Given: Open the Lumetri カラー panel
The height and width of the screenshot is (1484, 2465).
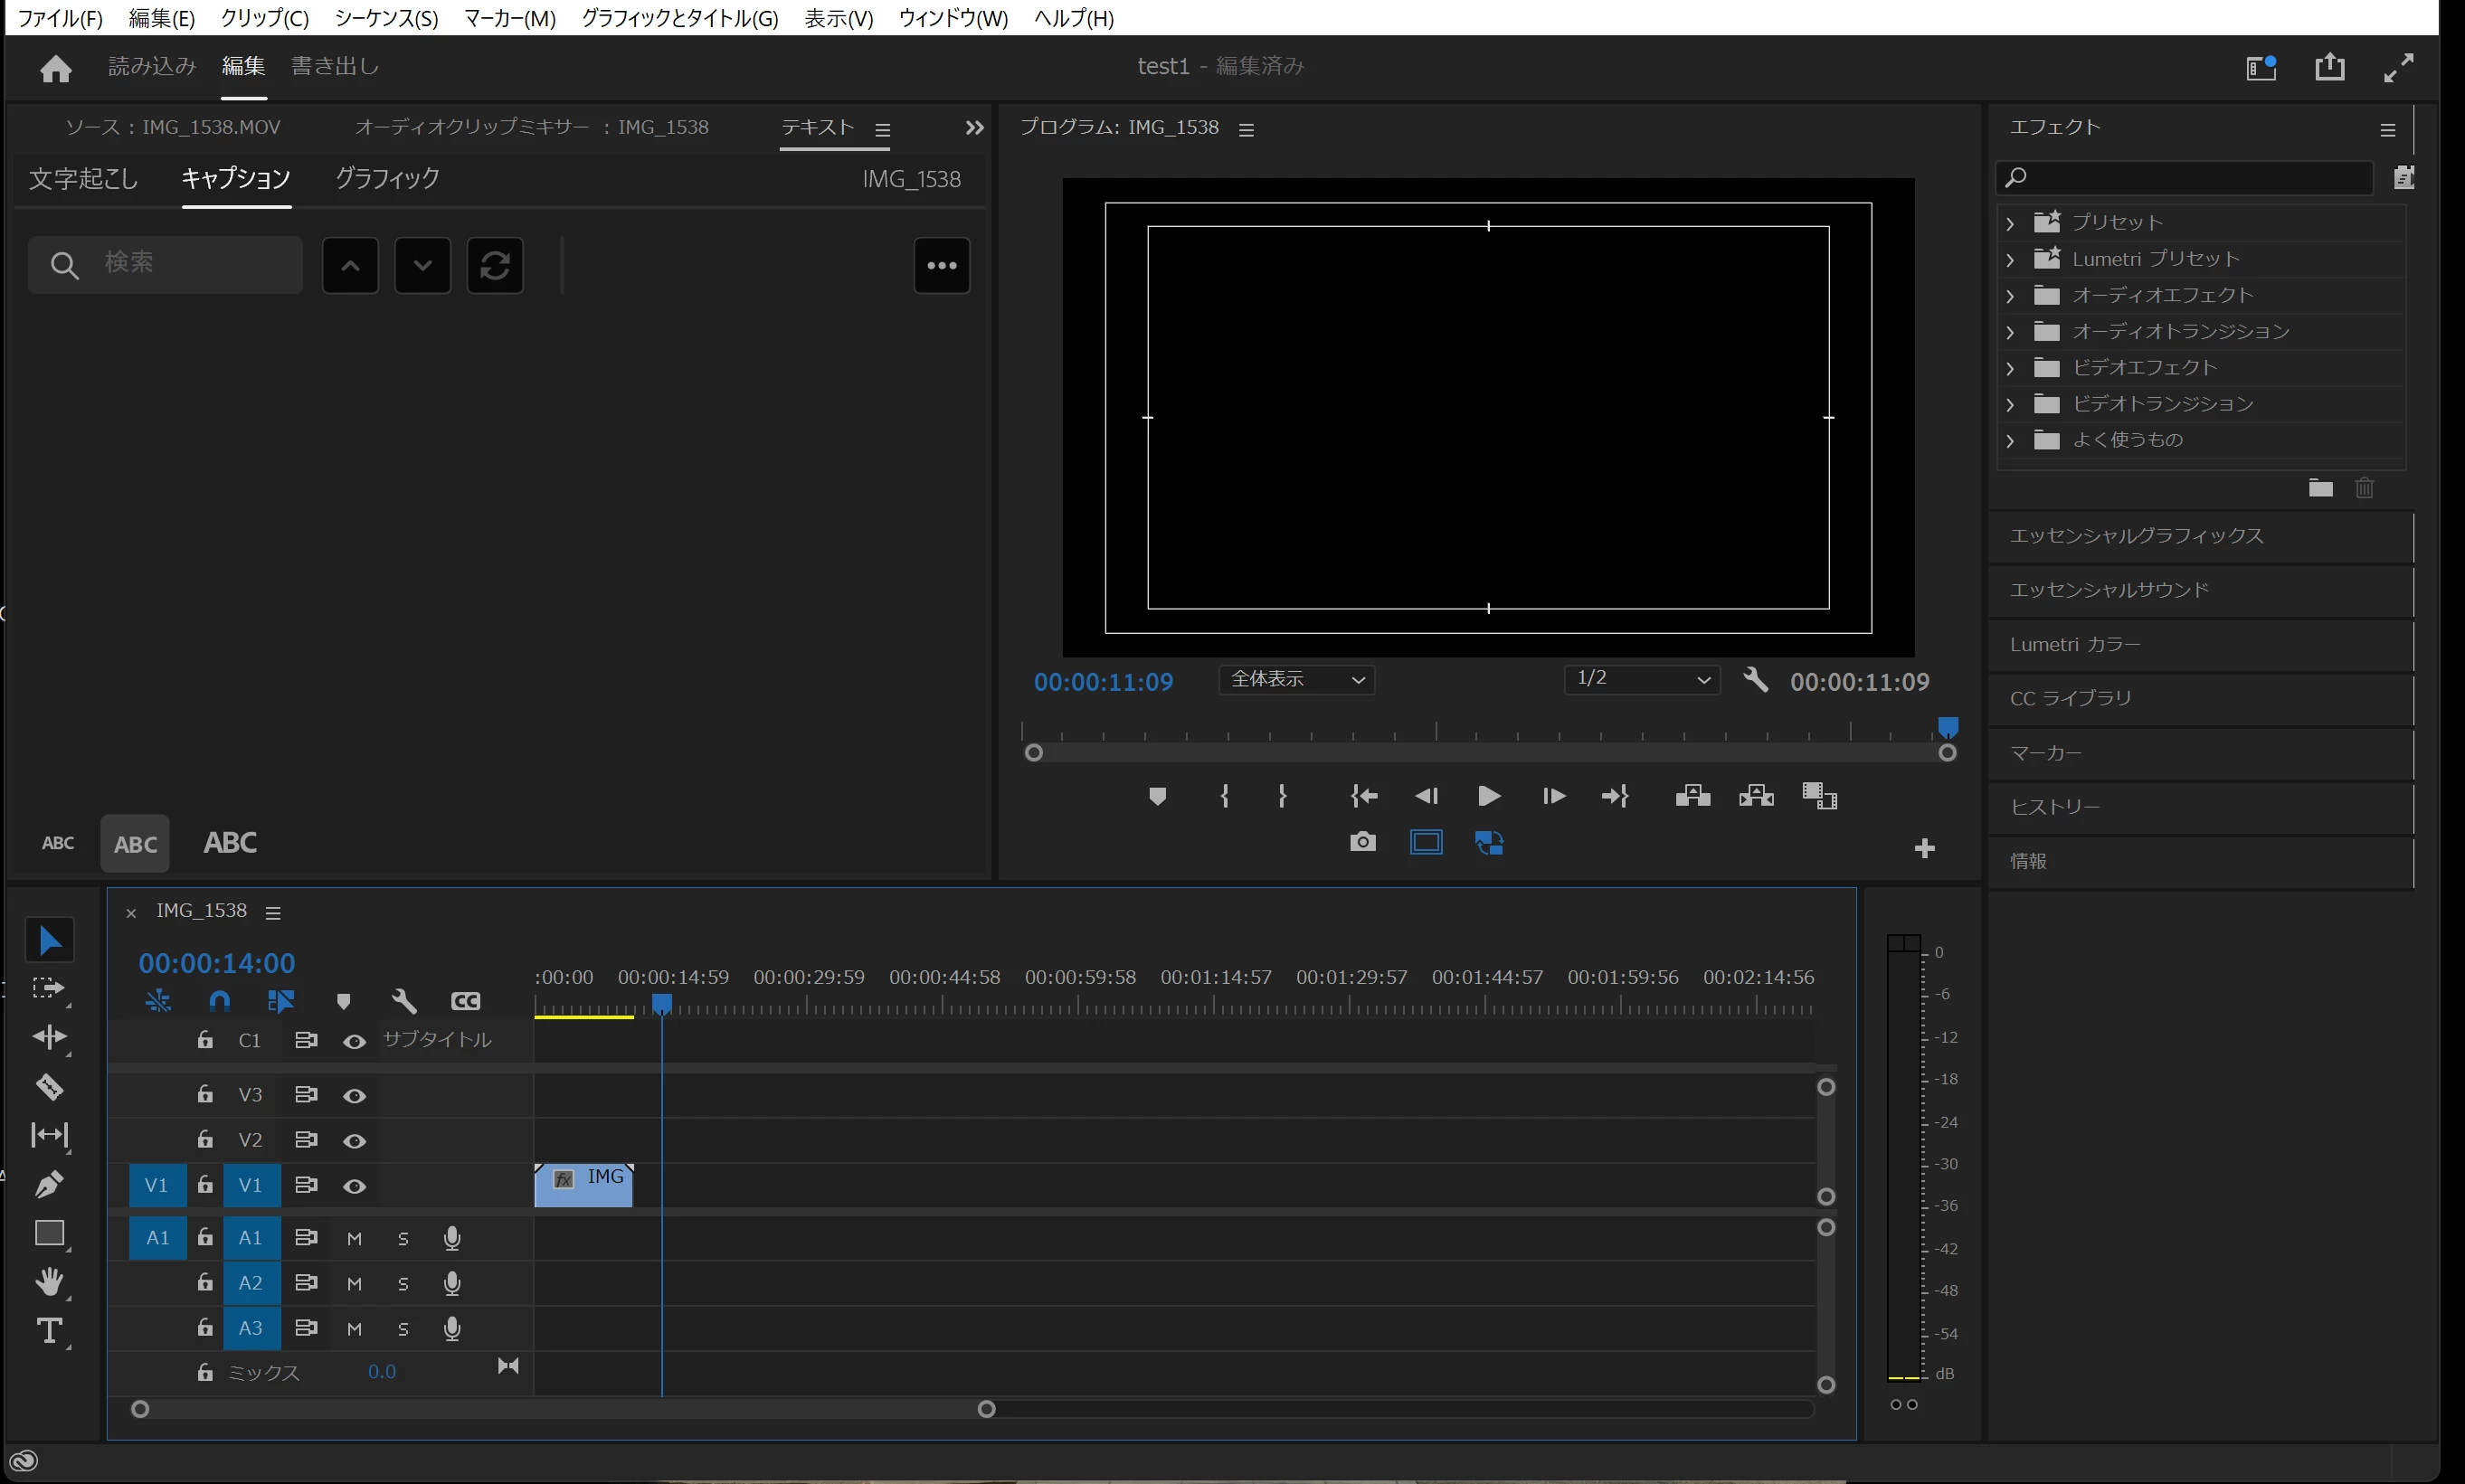Looking at the screenshot, I should coord(2075,645).
